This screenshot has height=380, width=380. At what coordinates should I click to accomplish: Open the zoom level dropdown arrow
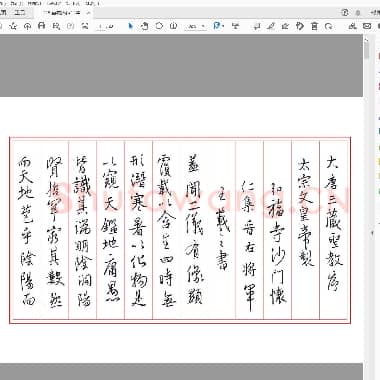[203, 26]
